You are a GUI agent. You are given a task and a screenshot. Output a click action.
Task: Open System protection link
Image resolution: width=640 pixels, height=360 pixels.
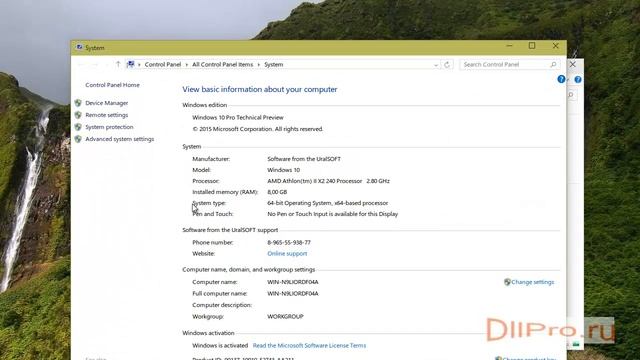coord(109,127)
